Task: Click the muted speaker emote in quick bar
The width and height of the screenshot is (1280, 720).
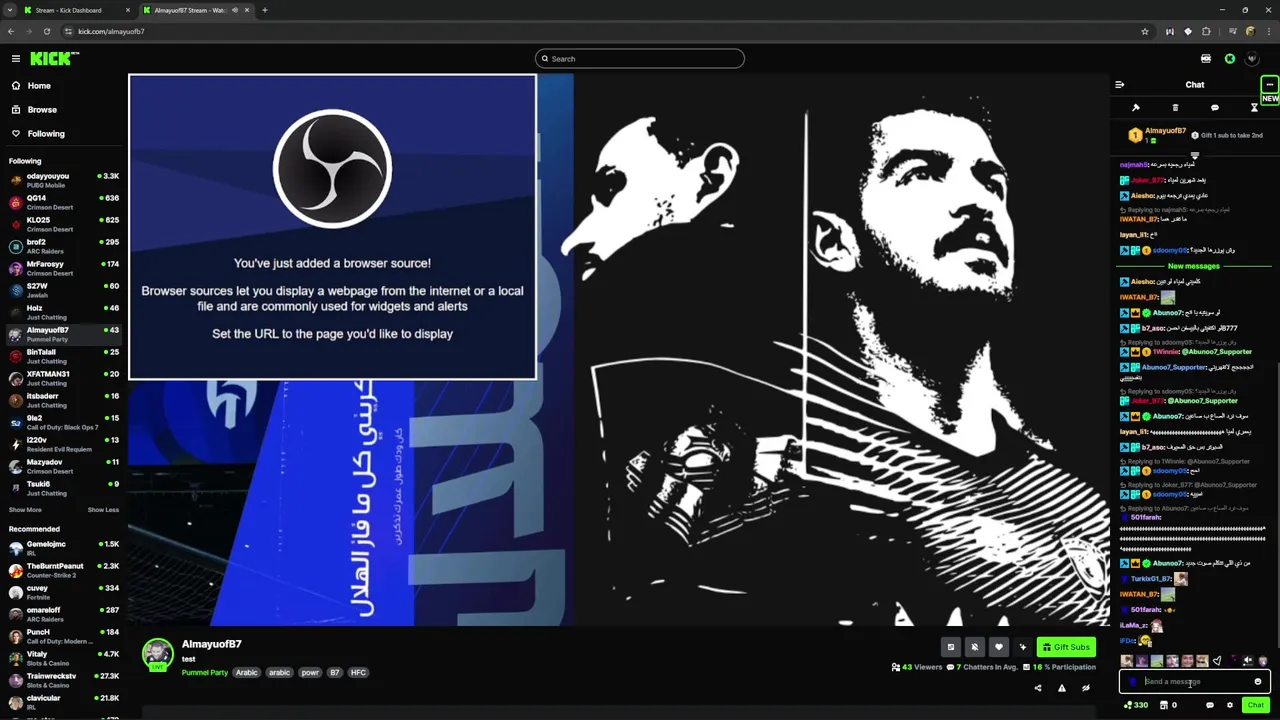Action: pyautogui.click(x=1247, y=661)
